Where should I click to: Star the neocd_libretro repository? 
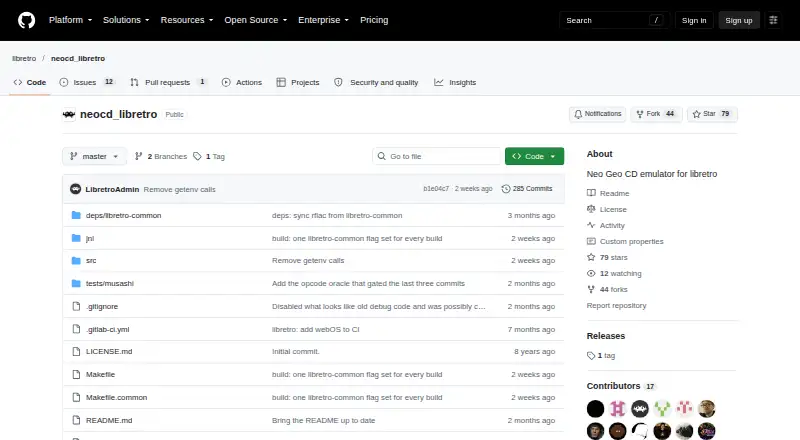point(712,114)
